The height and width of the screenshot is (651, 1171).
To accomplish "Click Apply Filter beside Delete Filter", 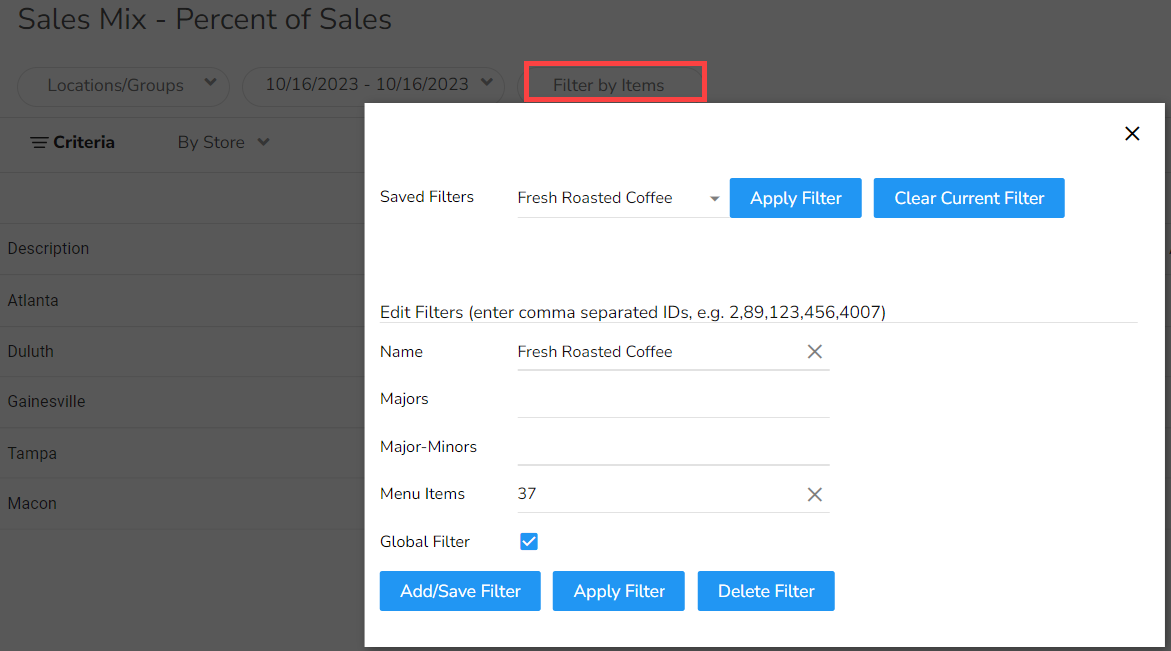I will (x=618, y=591).
